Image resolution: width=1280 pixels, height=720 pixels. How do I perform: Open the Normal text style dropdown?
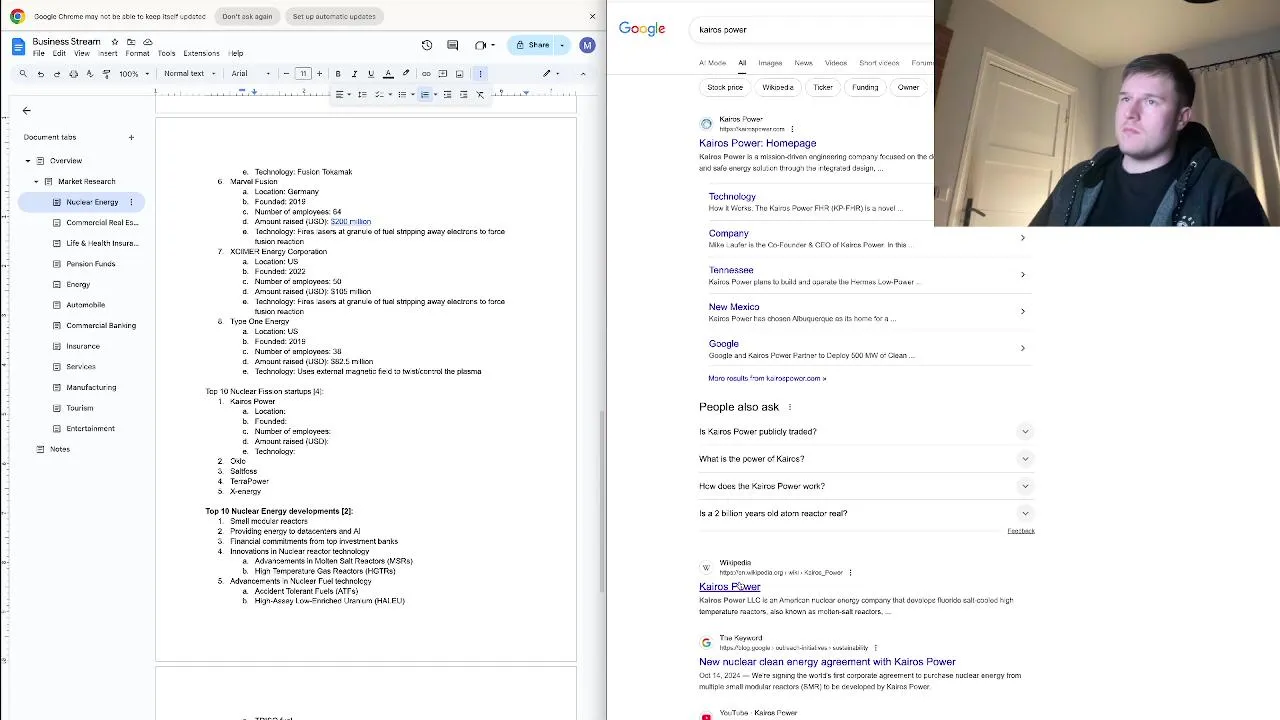(189, 74)
